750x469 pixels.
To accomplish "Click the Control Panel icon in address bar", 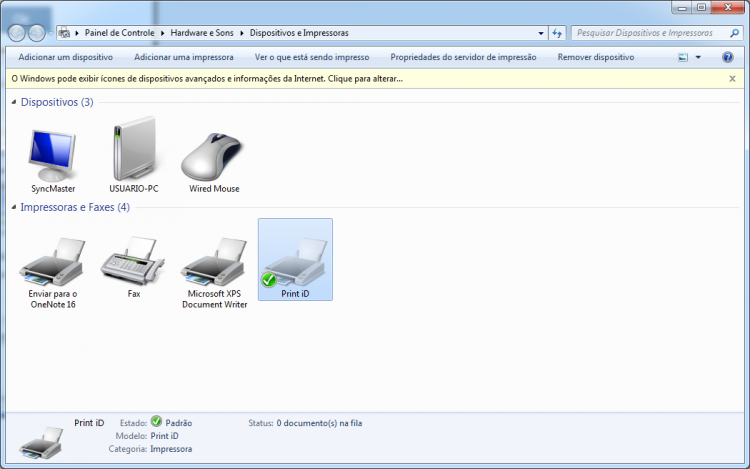I will [64, 33].
